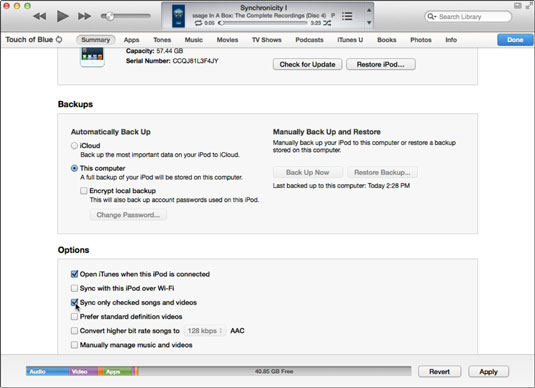The height and width of the screenshot is (388, 535).
Task: Click the down arrow in now playing display
Action: click(369, 23)
